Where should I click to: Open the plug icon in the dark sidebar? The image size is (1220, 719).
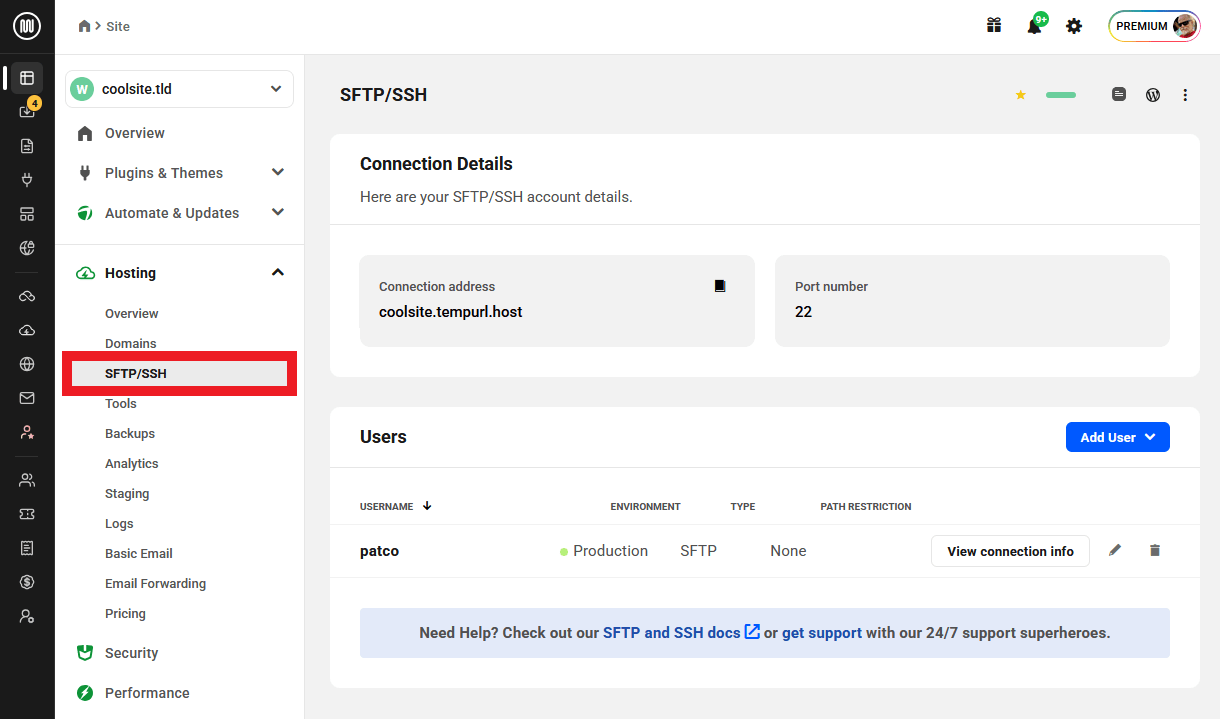coord(27,180)
